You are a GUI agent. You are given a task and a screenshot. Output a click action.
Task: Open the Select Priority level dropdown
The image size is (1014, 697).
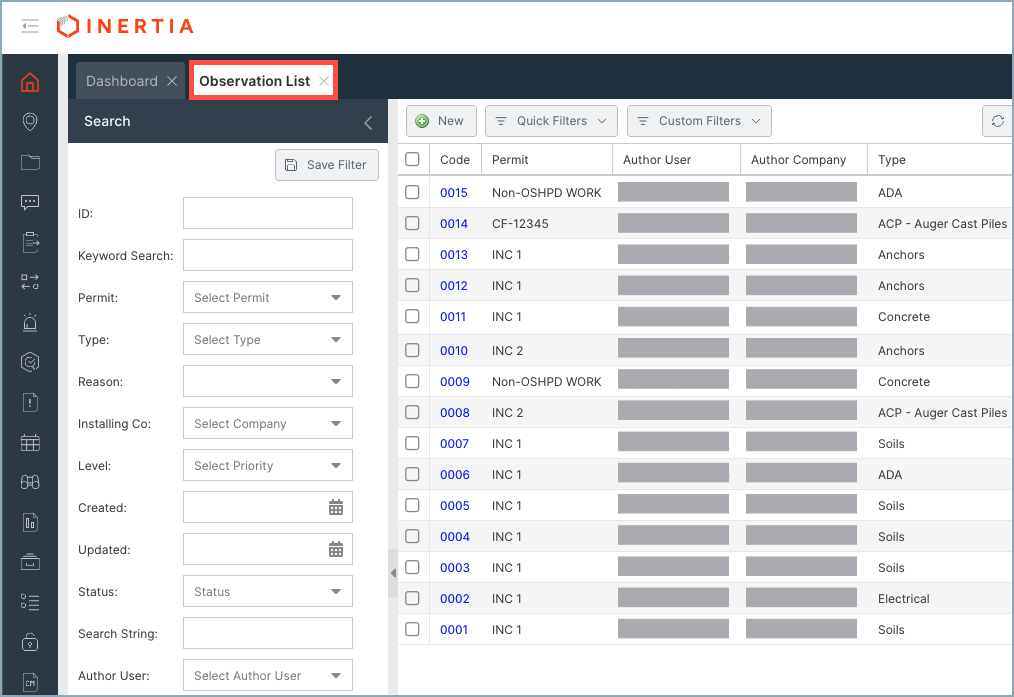click(268, 466)
